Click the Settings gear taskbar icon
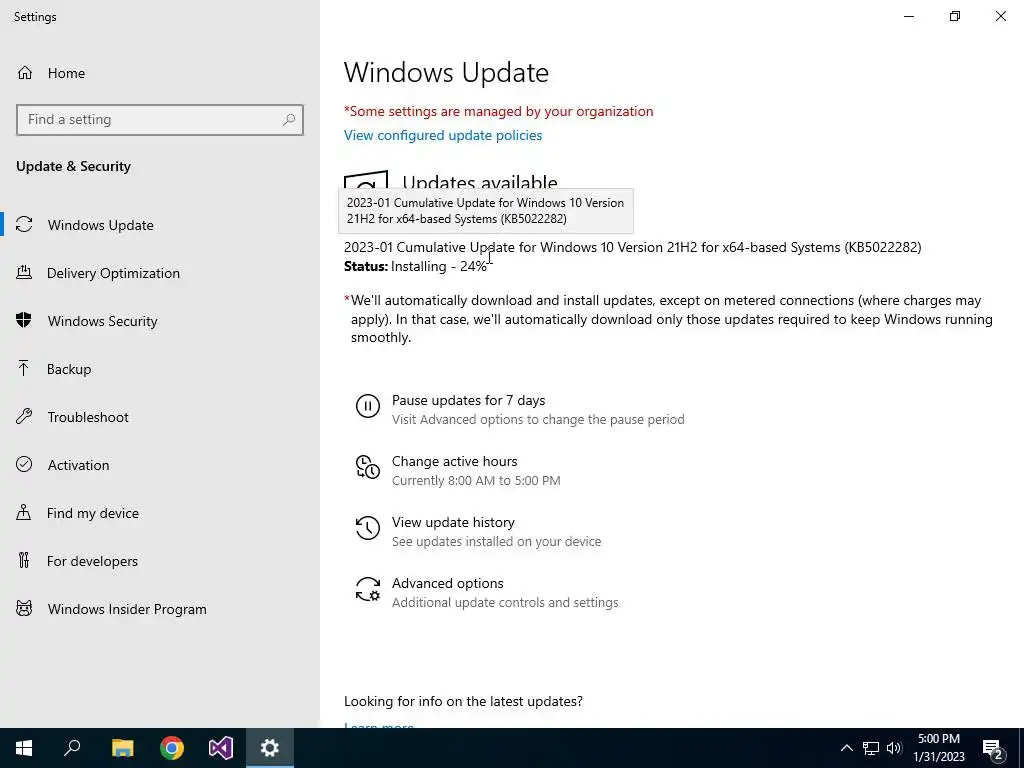Viewport: 1024px width, 768px height. pyautogui.click(x=270, y=748)
